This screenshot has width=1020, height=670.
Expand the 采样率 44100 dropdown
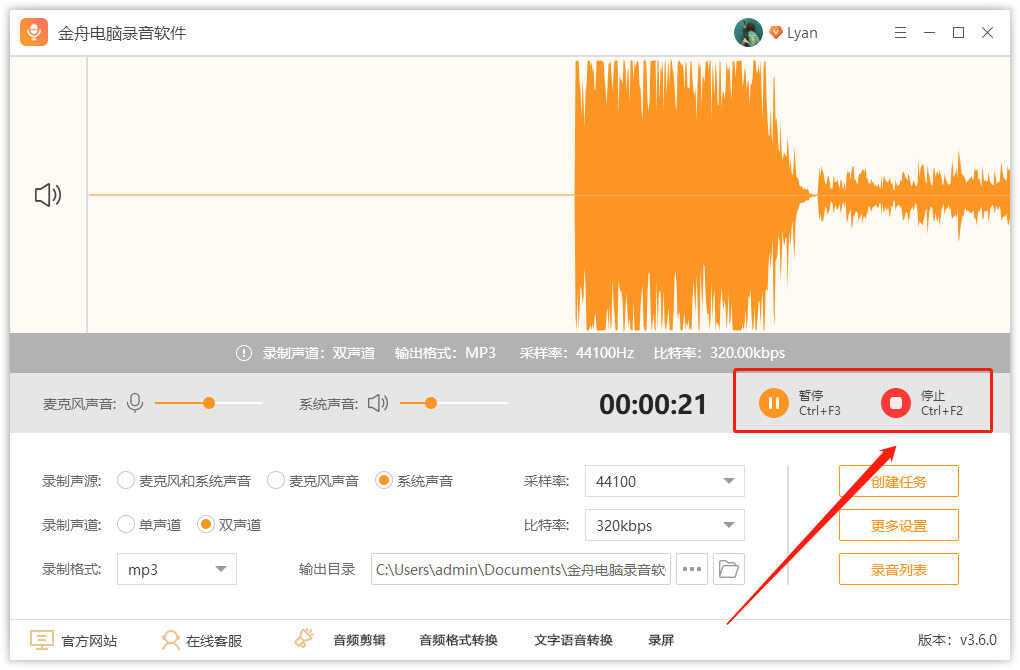tap(664, 481)
